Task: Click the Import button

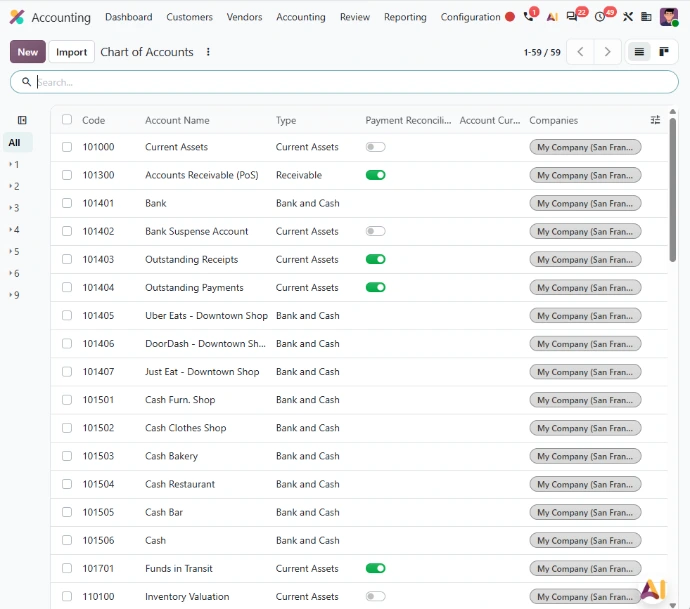Action: pyautogui.click(x=71, y=52)
